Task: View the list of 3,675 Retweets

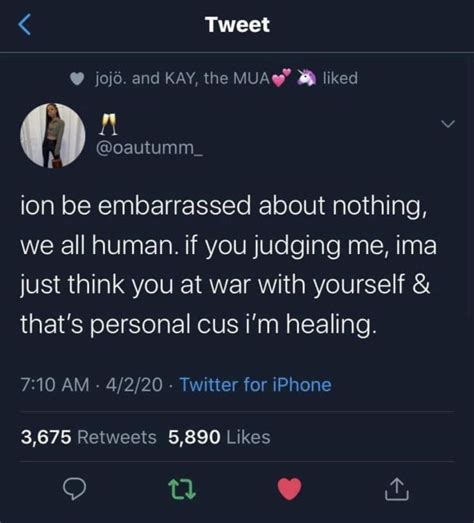Action: 88,437
